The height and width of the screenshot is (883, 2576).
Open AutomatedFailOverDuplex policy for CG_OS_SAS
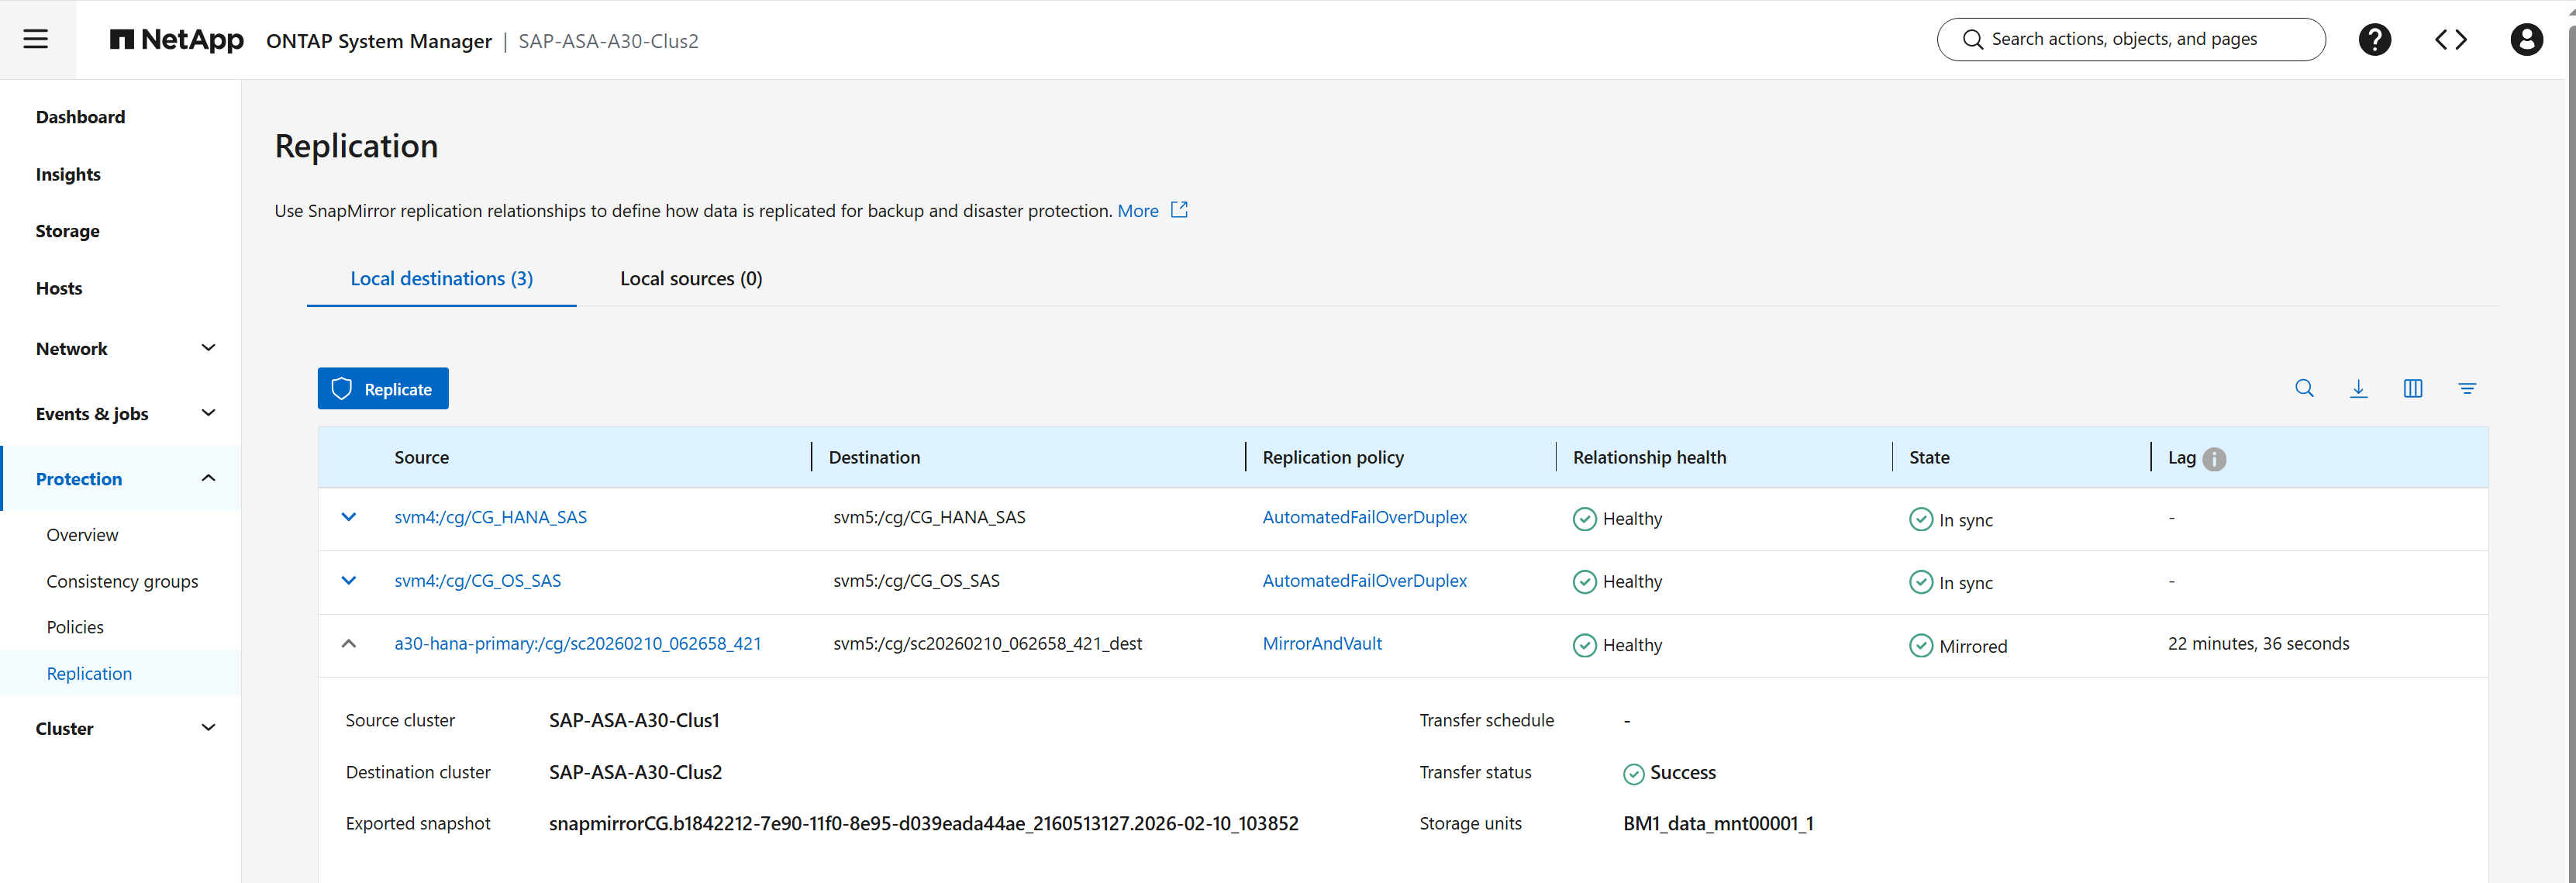coord(1364,580)
